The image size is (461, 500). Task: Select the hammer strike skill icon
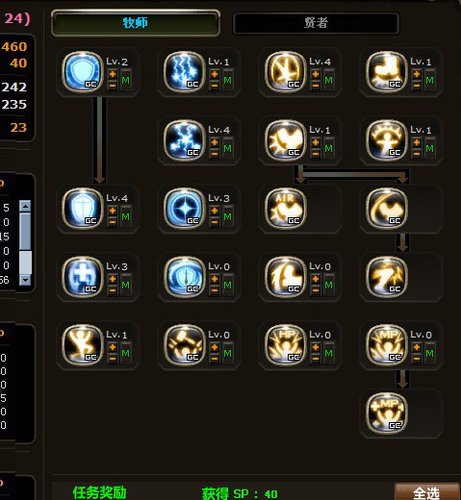click(184, 344)
